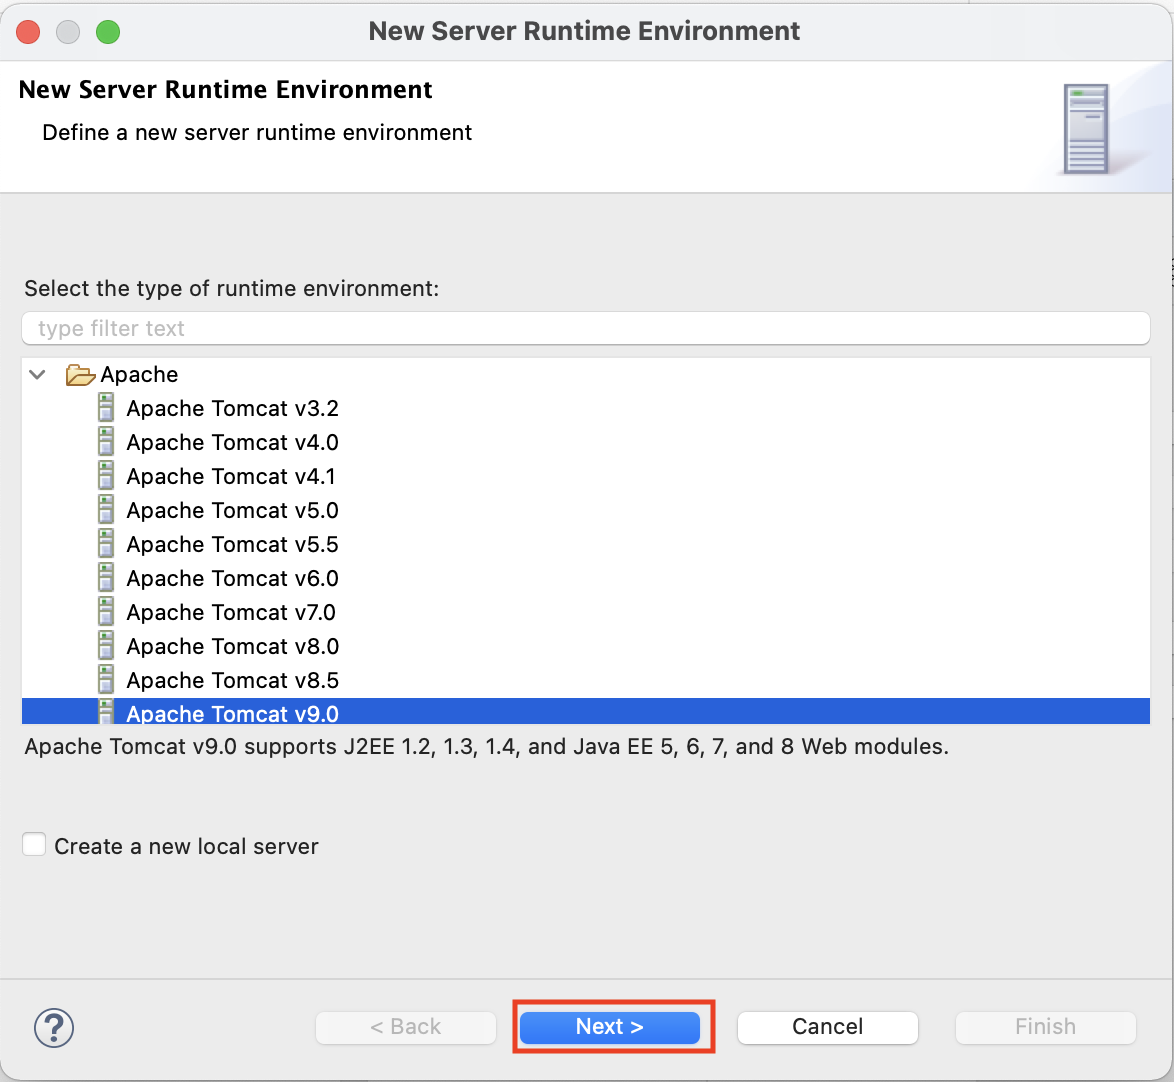1174x1082 pixels.
Task: Click the disabled Finish button
Action: click(1045, 1027)
